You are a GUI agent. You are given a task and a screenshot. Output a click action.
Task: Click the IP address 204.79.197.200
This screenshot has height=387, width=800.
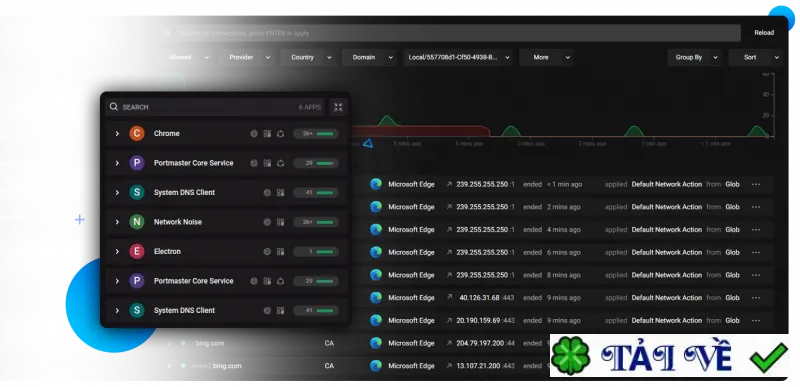click(x=480, y=343)
